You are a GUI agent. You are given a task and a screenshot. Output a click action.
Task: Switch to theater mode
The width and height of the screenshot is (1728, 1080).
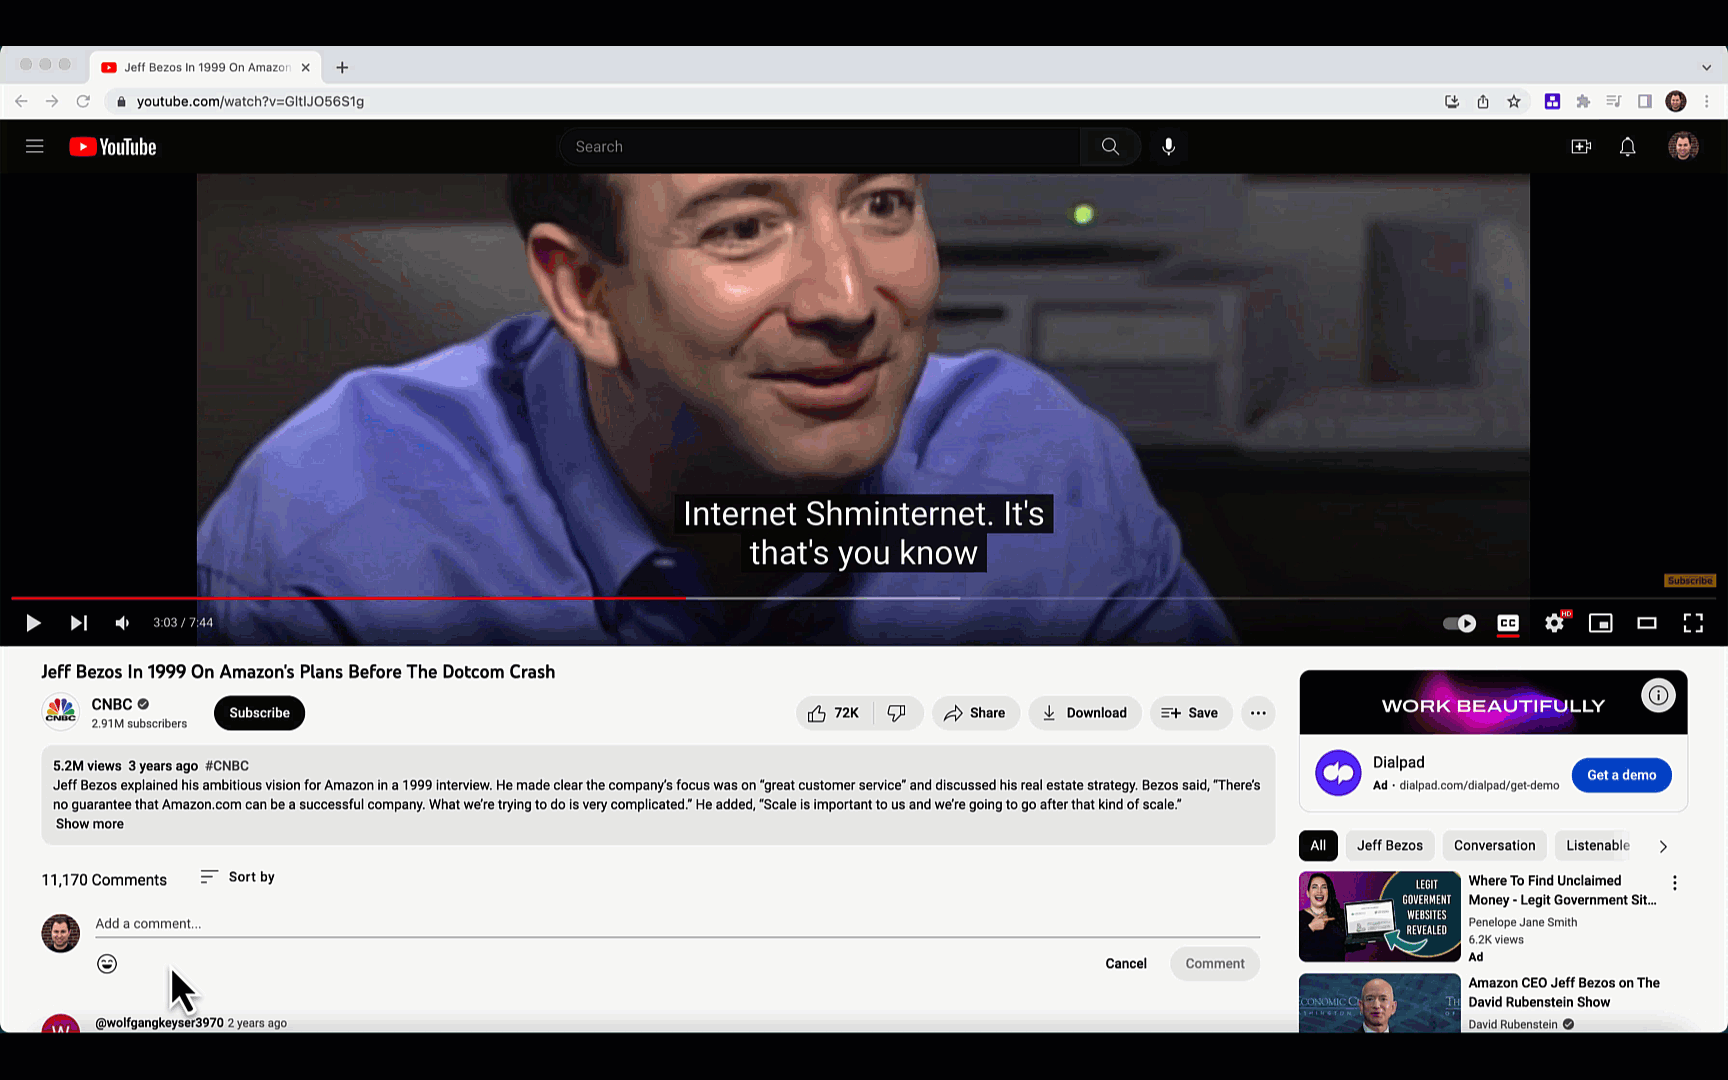1647,623
